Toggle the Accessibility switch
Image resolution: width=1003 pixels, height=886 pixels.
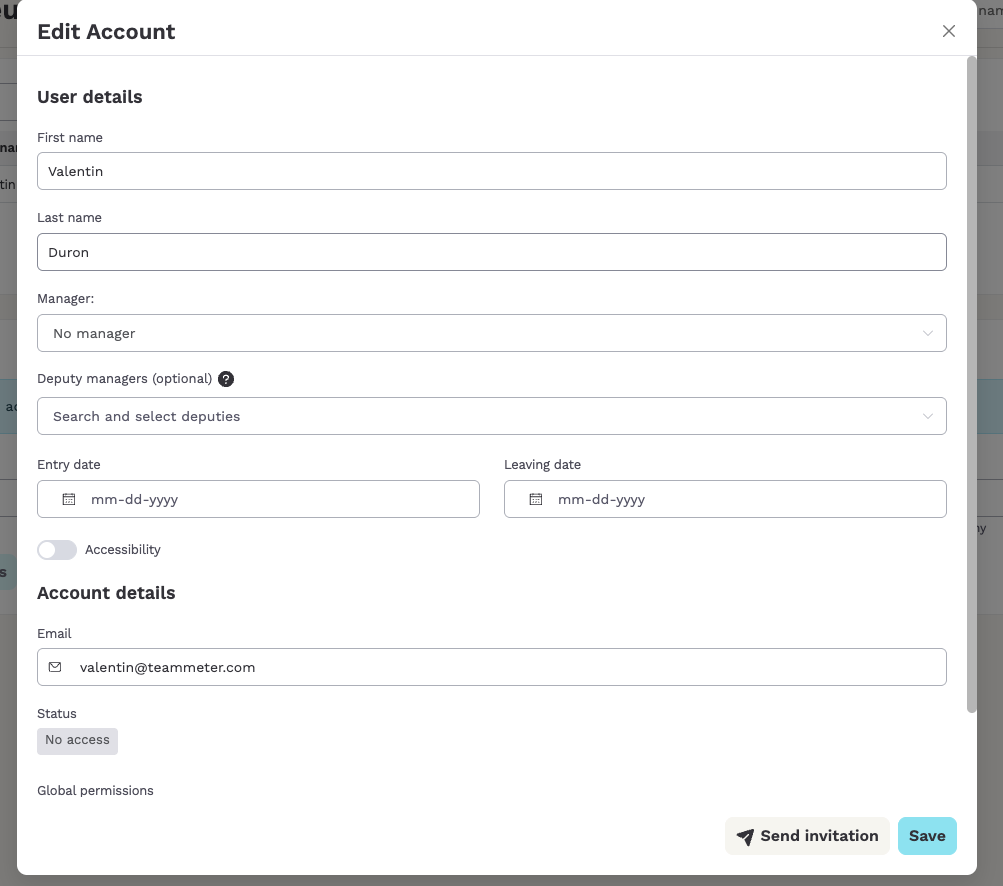57,550
